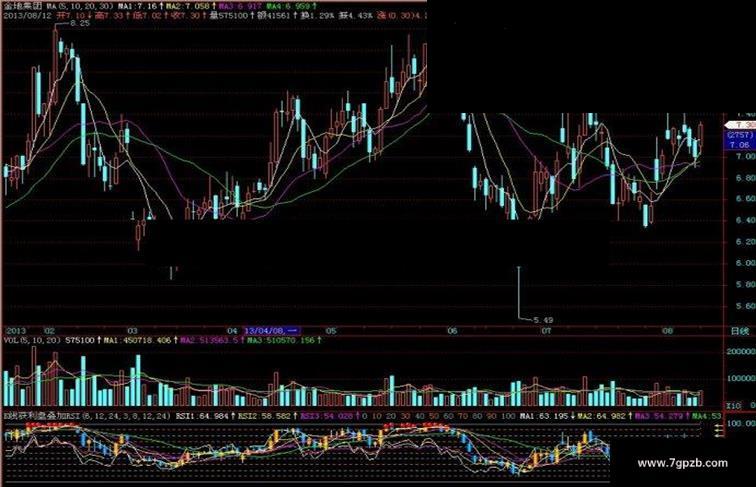
Task: Click the sub-panel MA2: 64.982 value
Action: [x=604, y=415]
